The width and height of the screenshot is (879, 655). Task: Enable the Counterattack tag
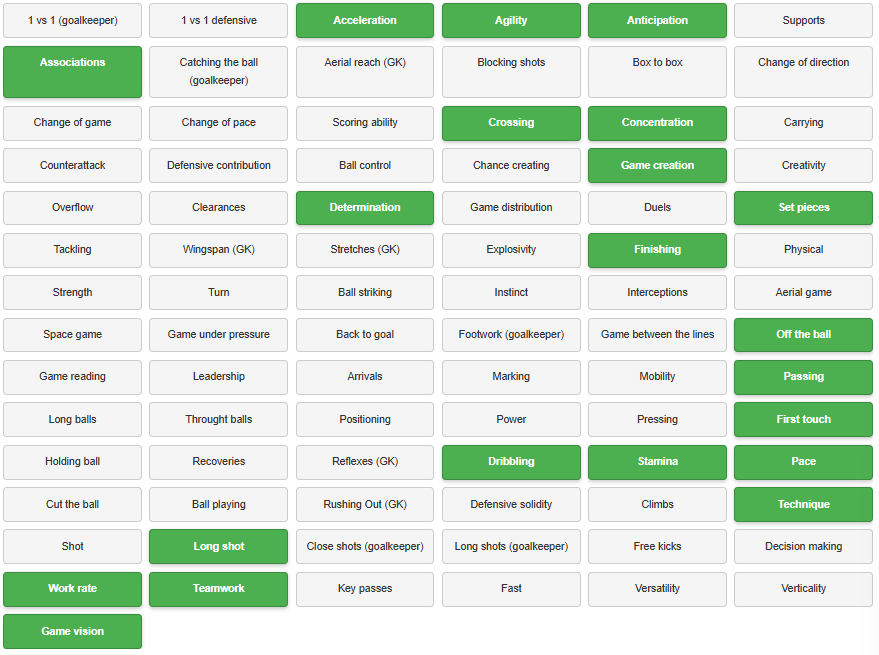coord(72,166)
